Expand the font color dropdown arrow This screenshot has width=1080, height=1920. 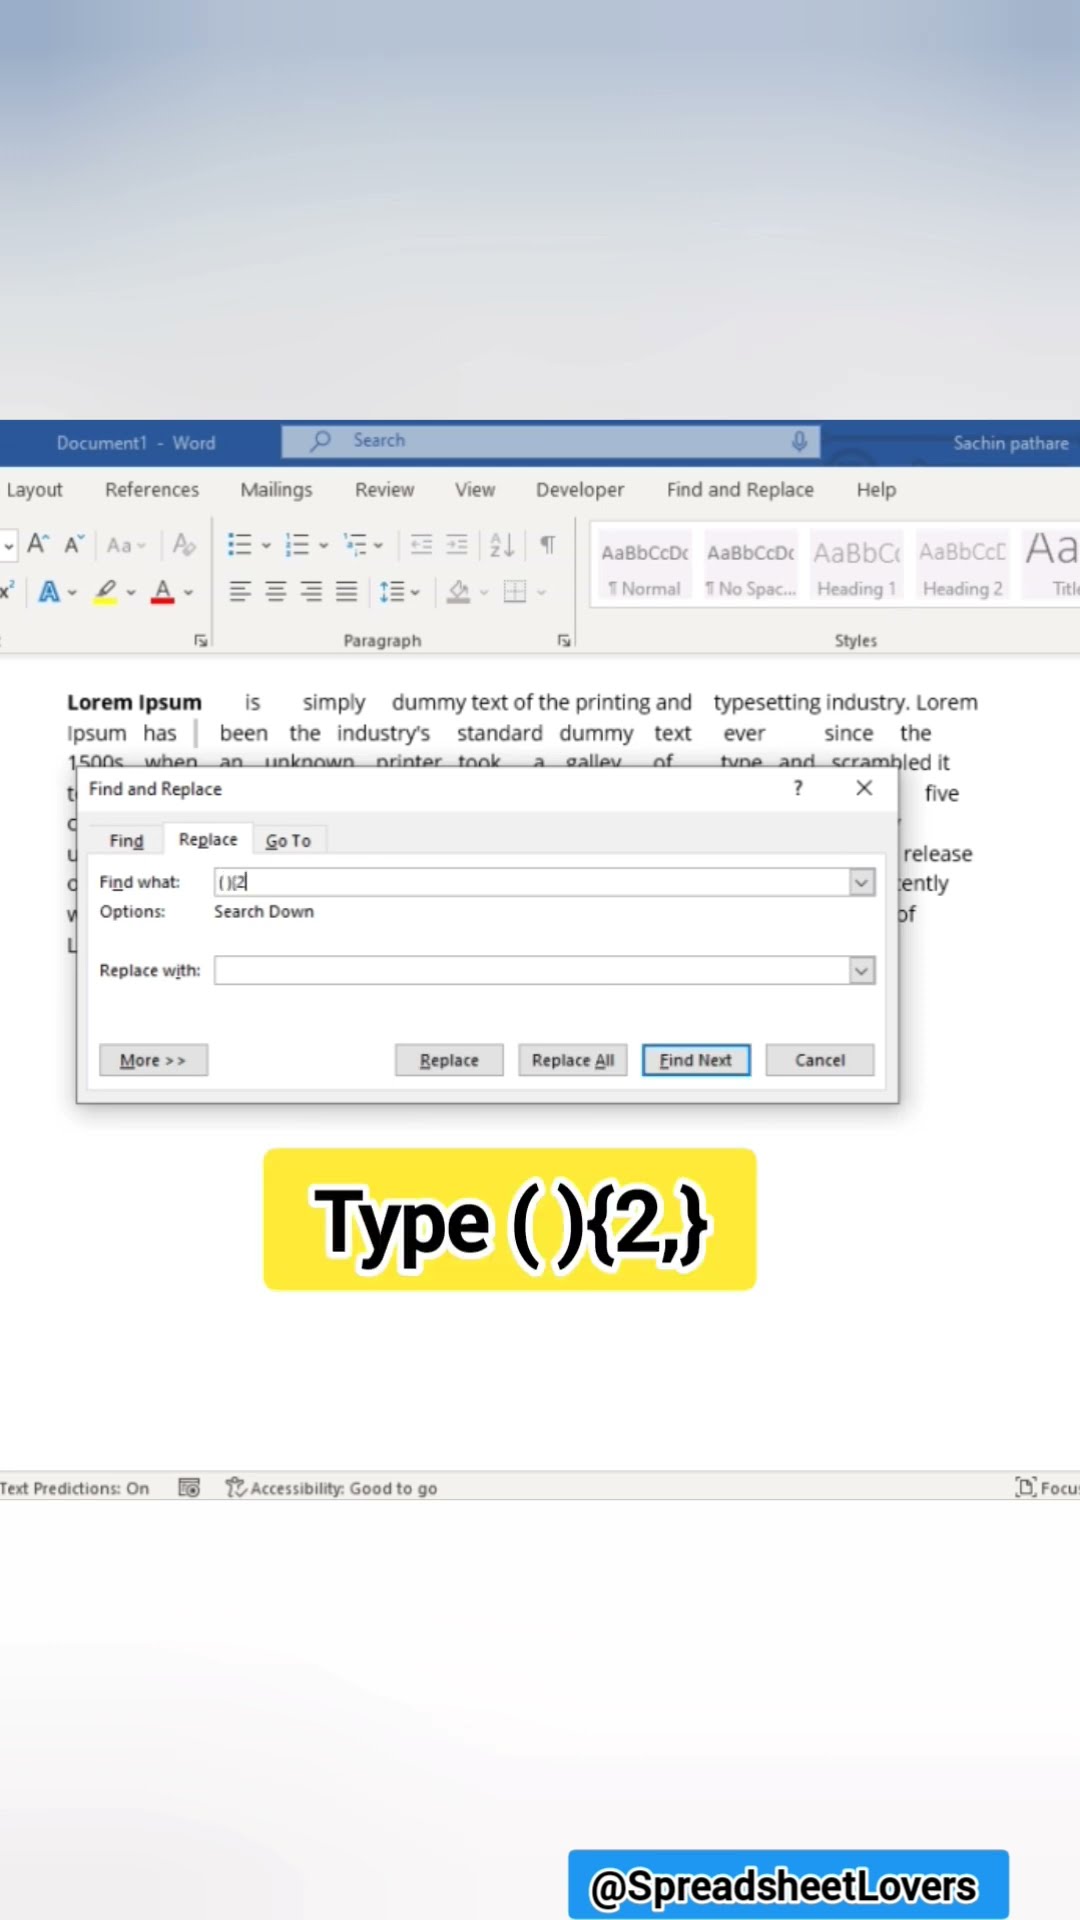[188, 593]
